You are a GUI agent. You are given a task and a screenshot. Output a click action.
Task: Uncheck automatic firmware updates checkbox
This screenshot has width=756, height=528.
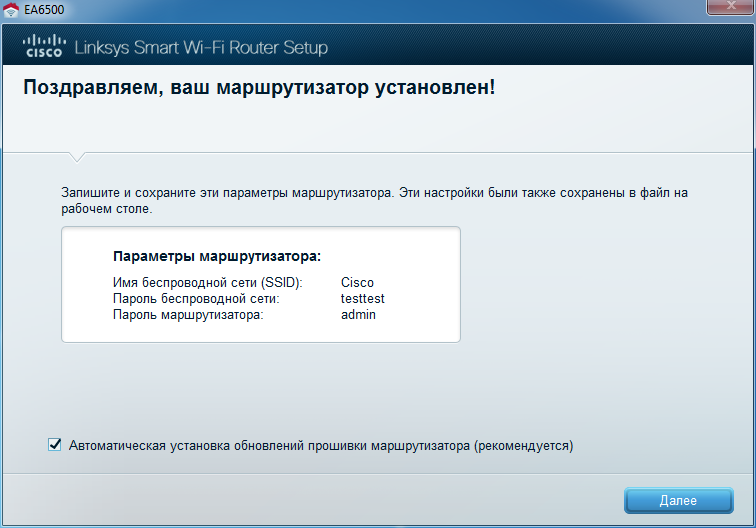[54, 445]
